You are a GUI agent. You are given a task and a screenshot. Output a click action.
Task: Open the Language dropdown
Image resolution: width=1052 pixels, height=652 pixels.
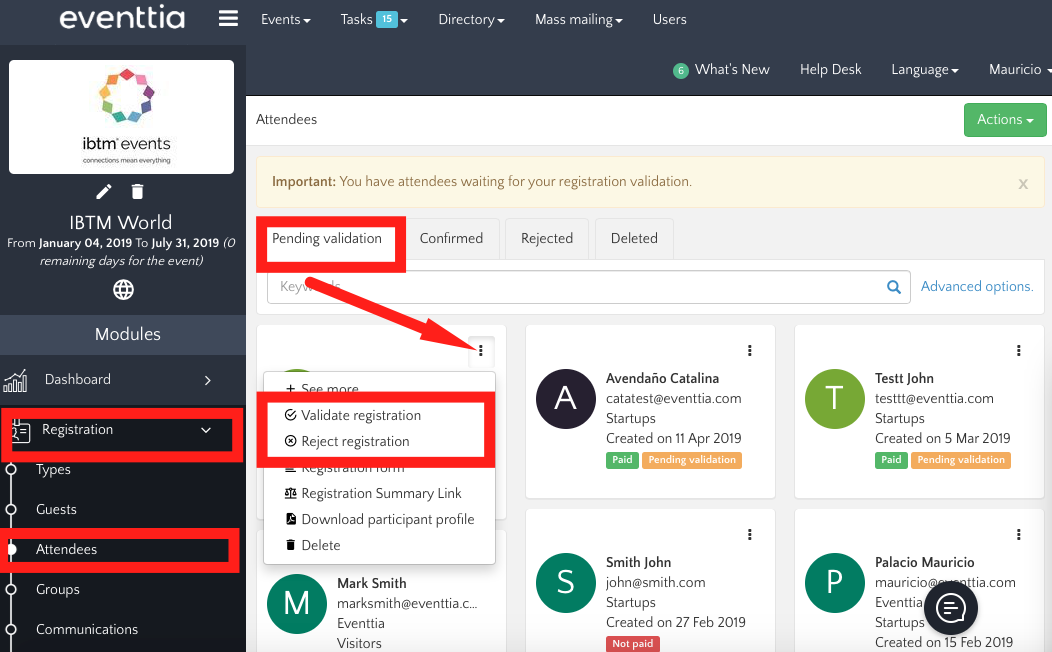pyautogui.click(x=924, y=70)
